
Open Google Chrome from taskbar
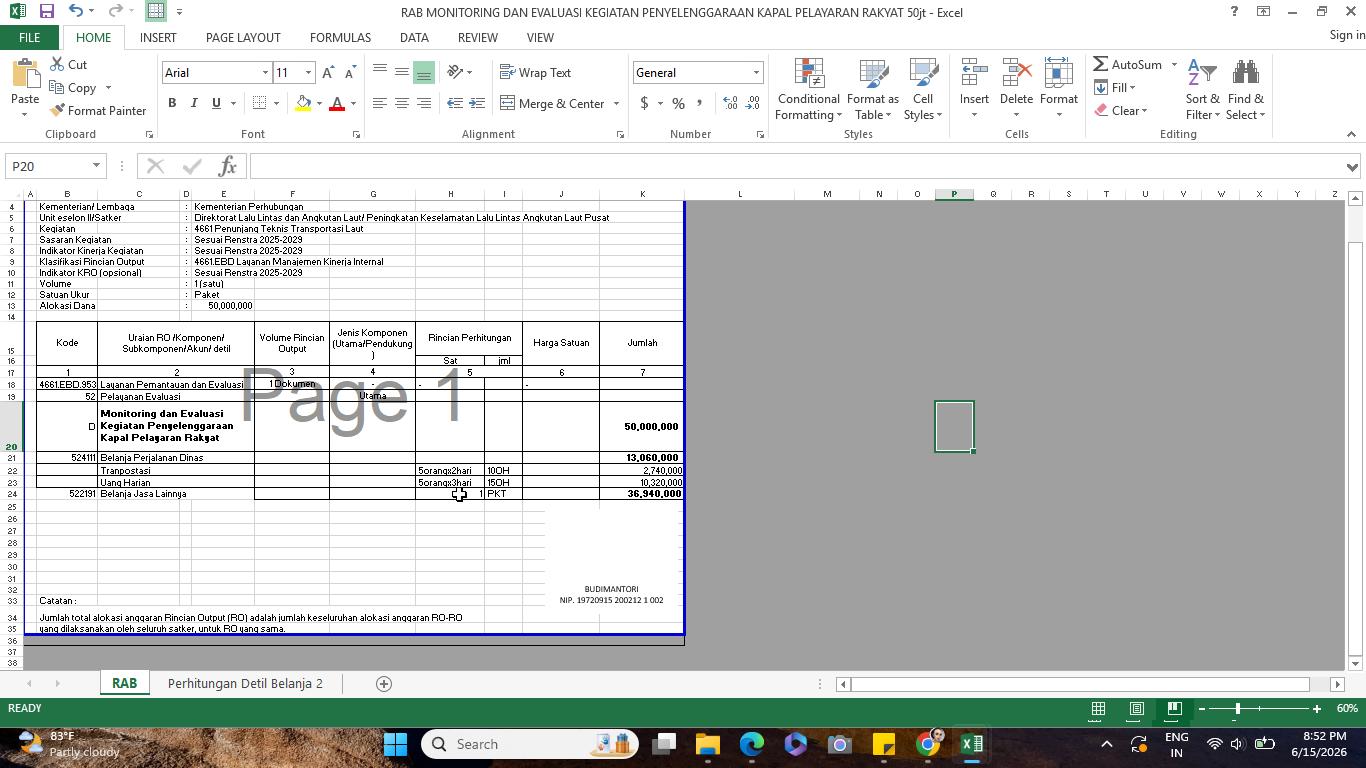[928, 744]
